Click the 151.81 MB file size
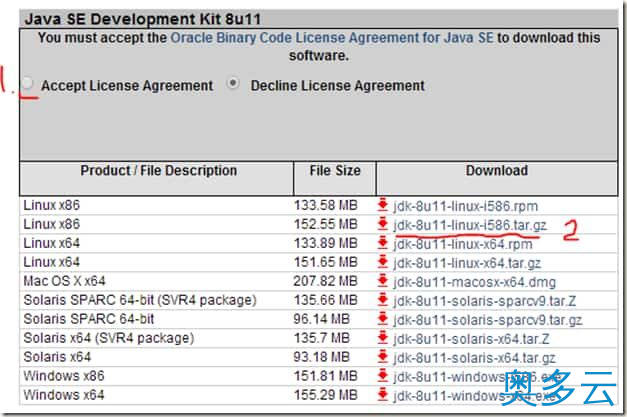Screen dimensions: 627x417 pyautogui.click(x=325, y=376)
